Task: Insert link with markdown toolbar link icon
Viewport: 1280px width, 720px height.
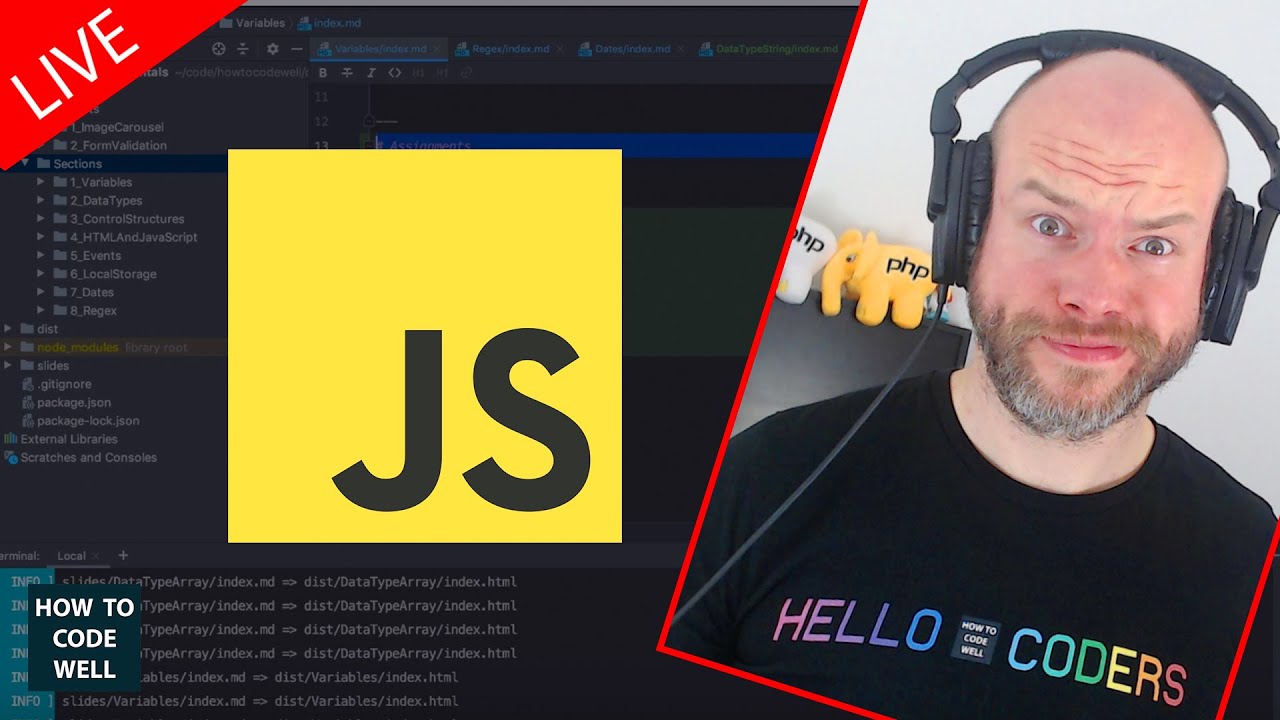Action: tap(465, 73)
